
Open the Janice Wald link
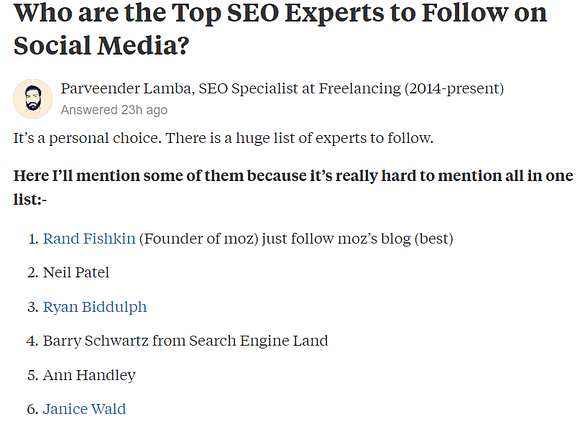click(x=84, y=409)
